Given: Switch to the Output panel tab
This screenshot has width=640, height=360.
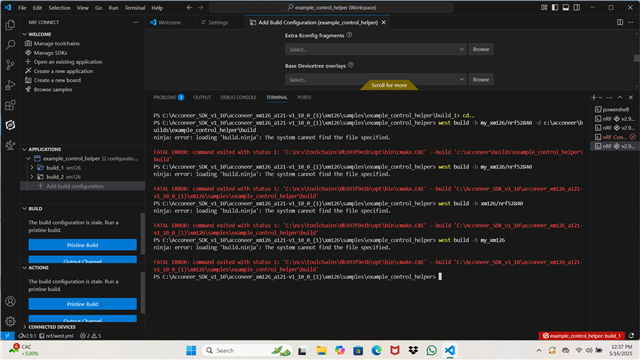Looking at the screenshot, I should [202, 97].
